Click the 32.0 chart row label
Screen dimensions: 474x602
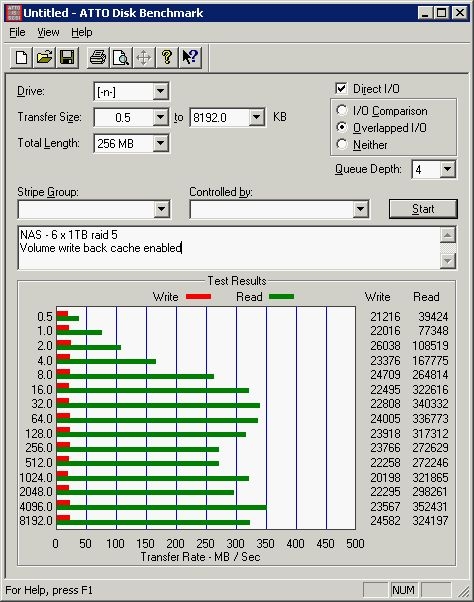(42, 404)
